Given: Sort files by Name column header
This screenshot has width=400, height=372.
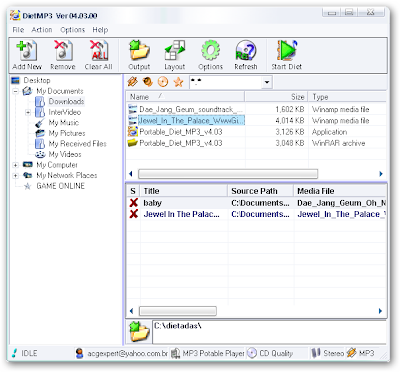Looking at the screenshot, I should click(x=185, y=97).
